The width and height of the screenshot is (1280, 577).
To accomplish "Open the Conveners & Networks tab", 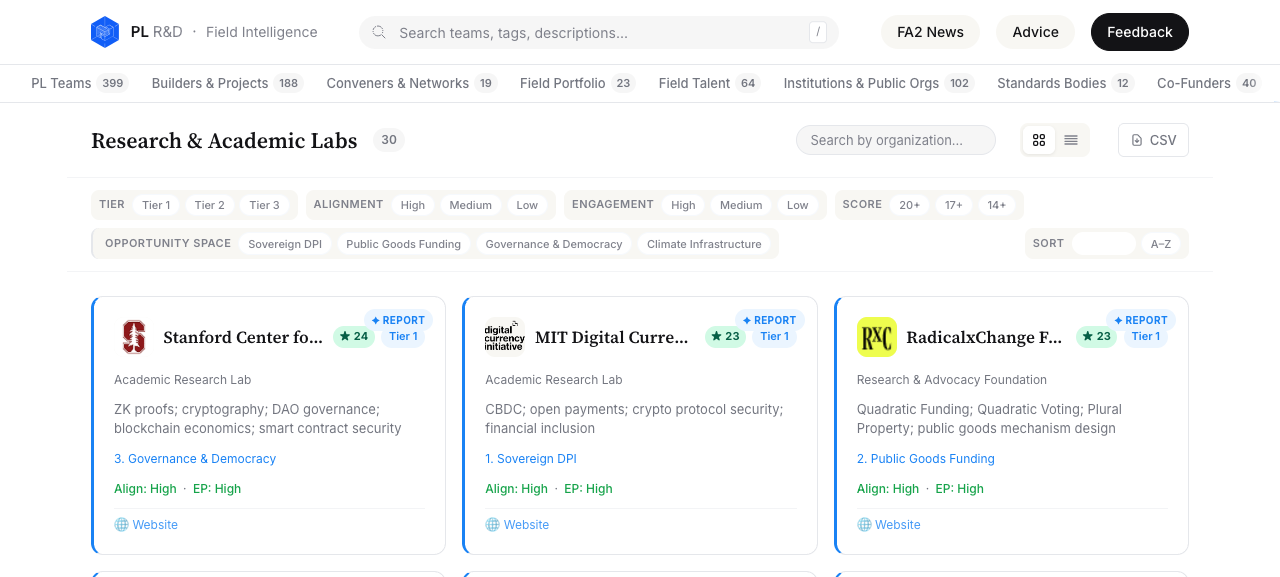I will (x=411, y=83).
